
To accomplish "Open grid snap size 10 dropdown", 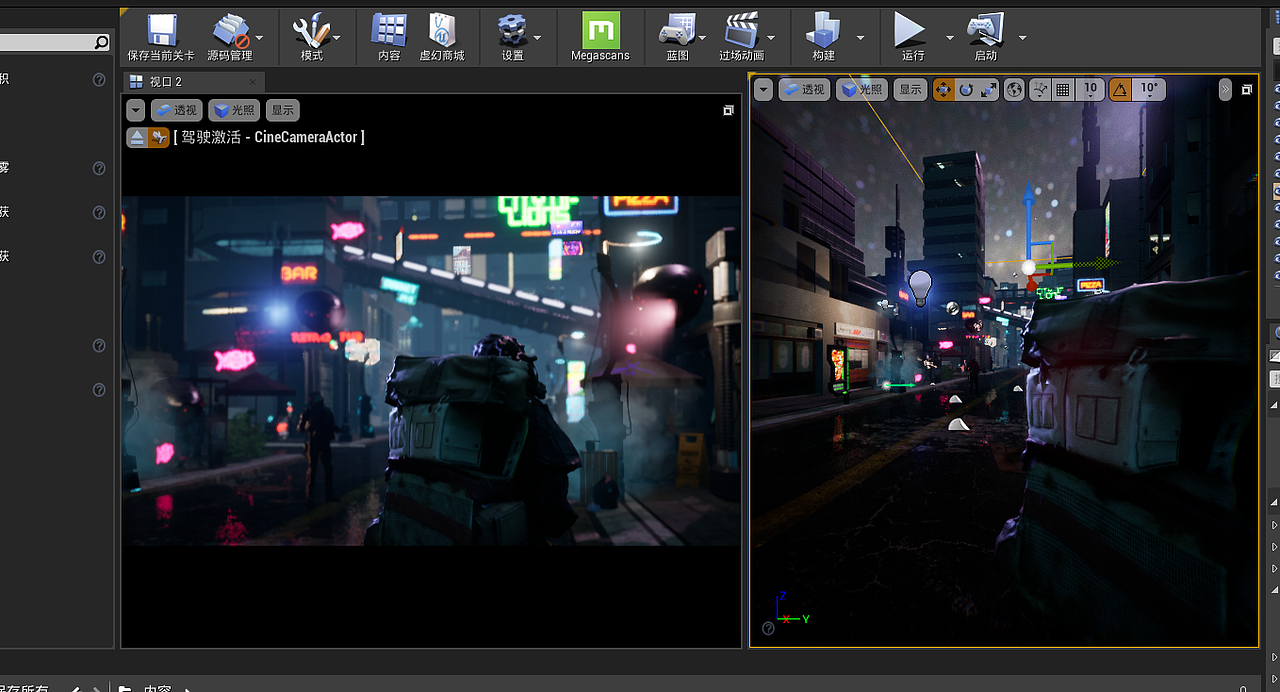I will (1090, 90).
